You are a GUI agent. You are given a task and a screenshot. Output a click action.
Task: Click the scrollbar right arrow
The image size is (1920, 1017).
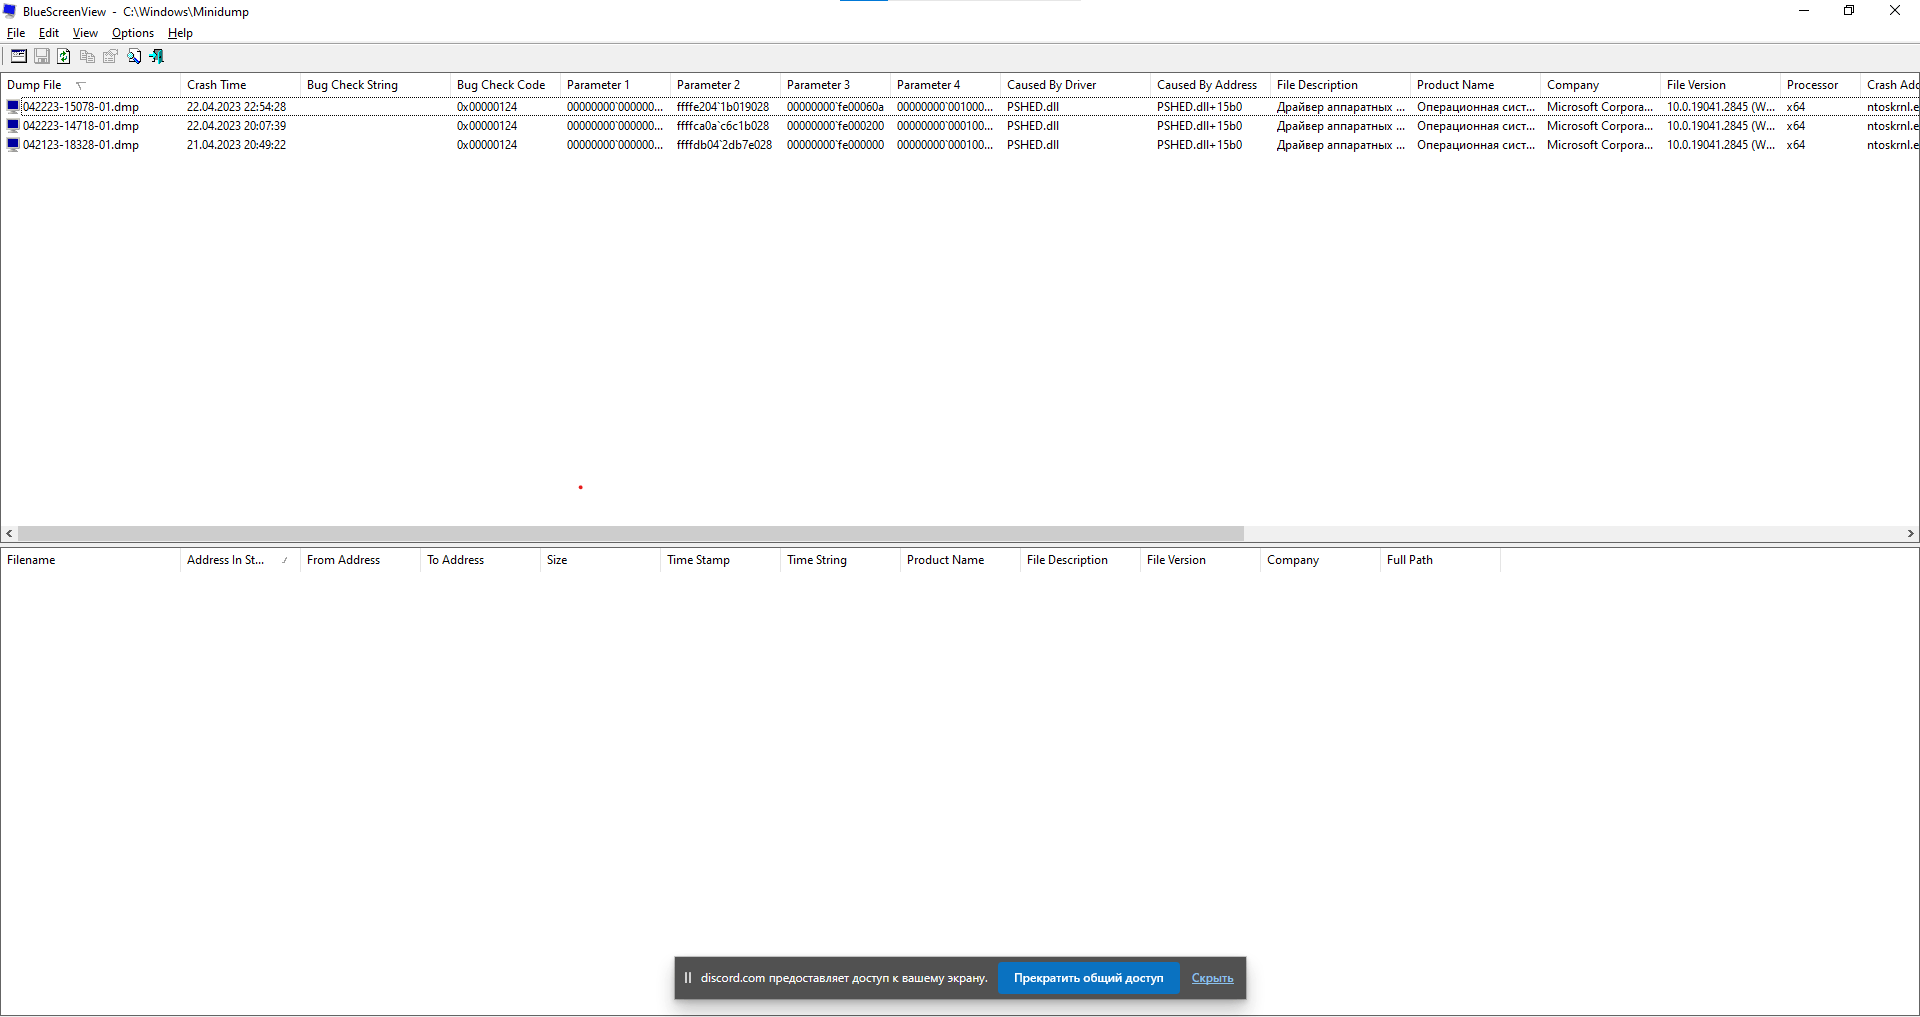point(1910,534)
